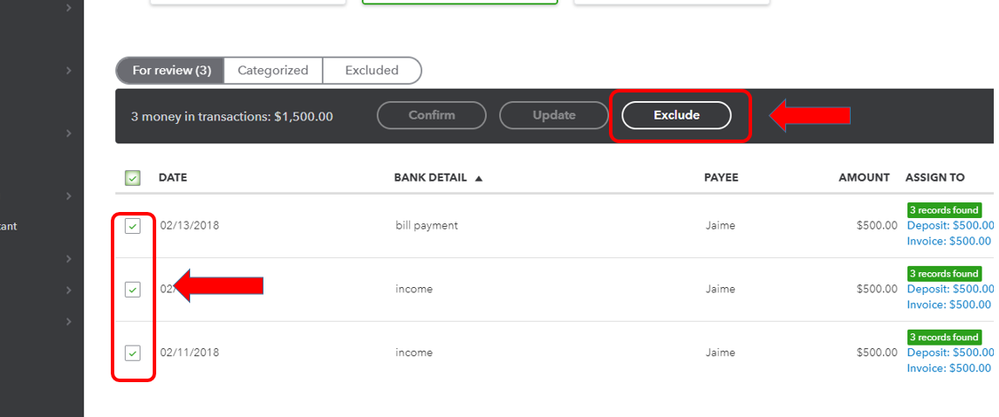Click the Payee column header
Screen dimensions: 999x417
[721, 178]
